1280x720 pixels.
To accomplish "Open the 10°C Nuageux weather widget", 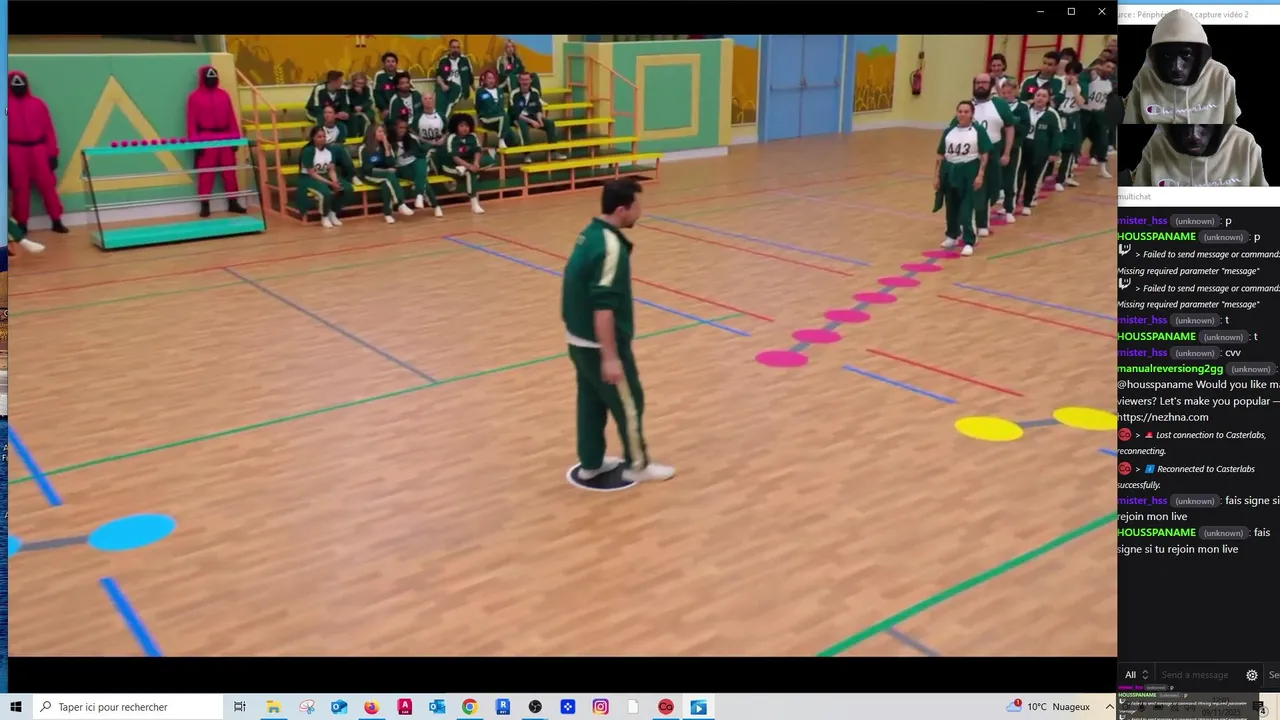I will click(1049, 707).
